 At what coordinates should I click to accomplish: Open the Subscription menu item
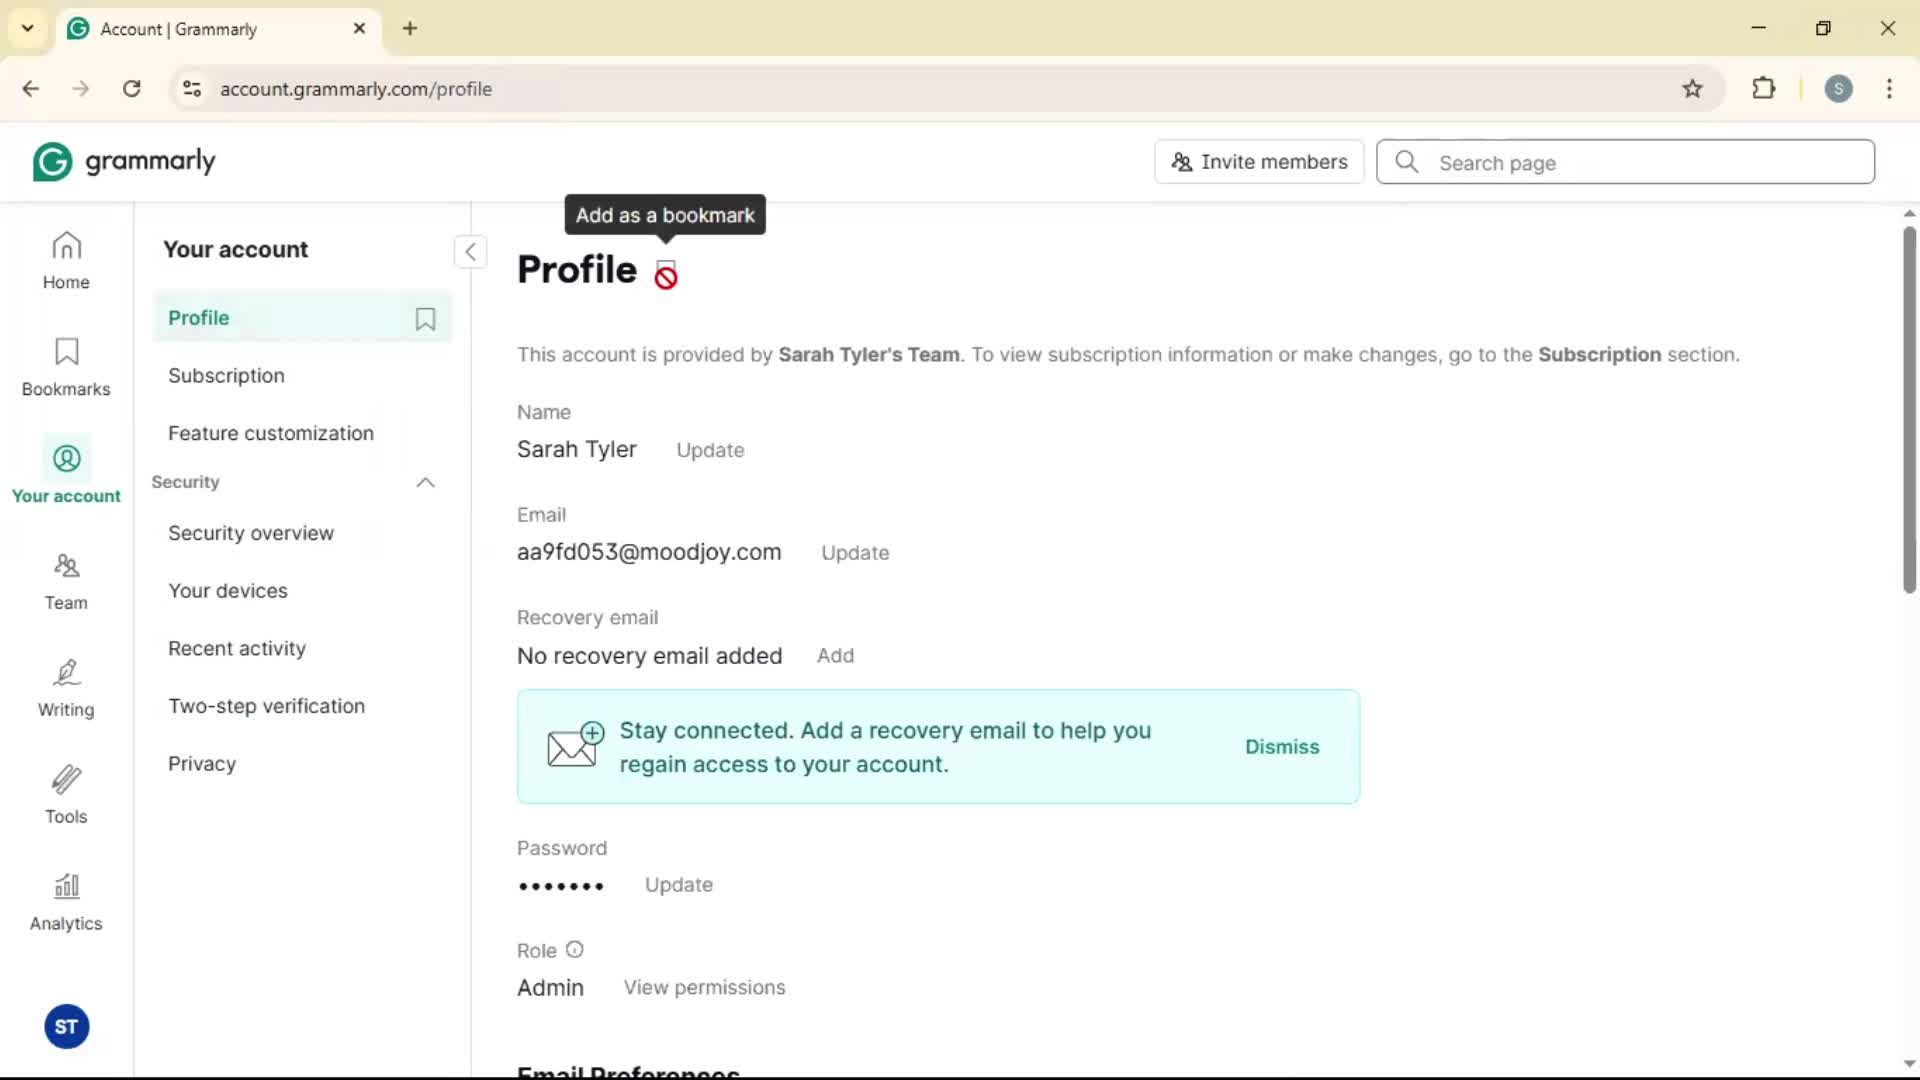[x=226, y=376]
